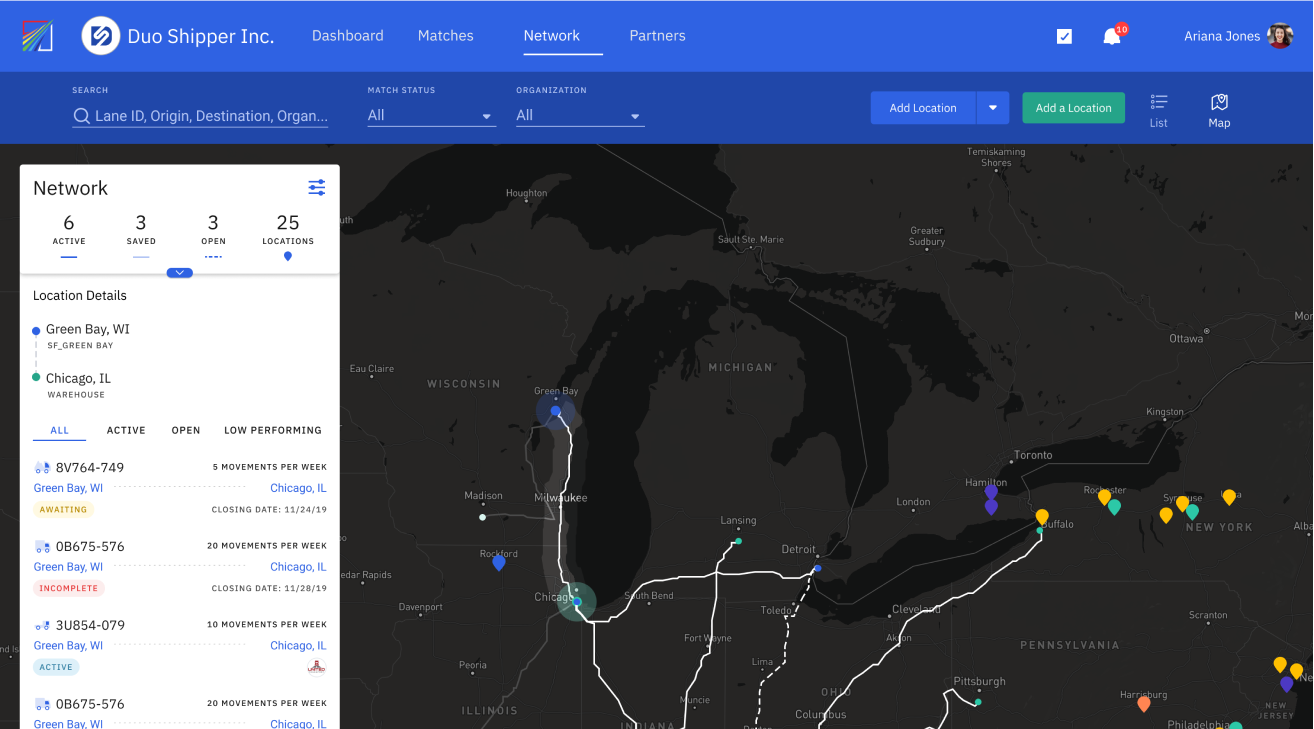Select the Network tab
Screen dimensions: 1314x729
pos(552,36)
